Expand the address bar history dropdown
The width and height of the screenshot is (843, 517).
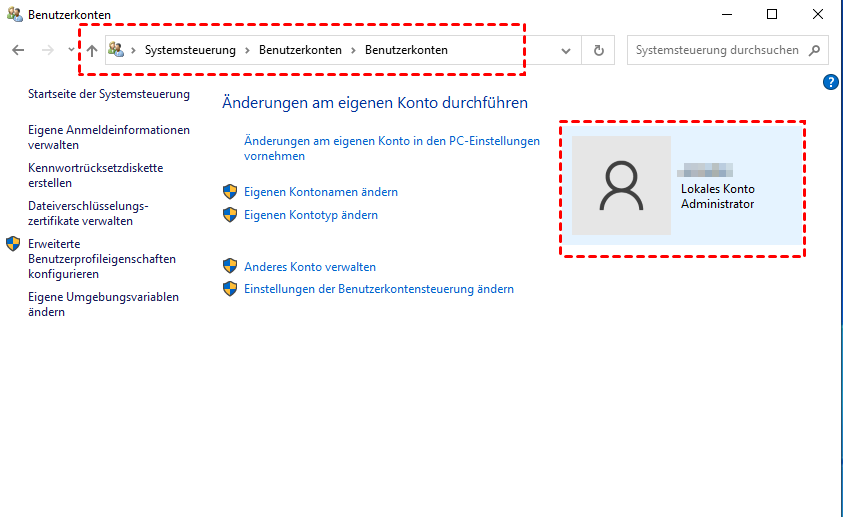(567, 50)
